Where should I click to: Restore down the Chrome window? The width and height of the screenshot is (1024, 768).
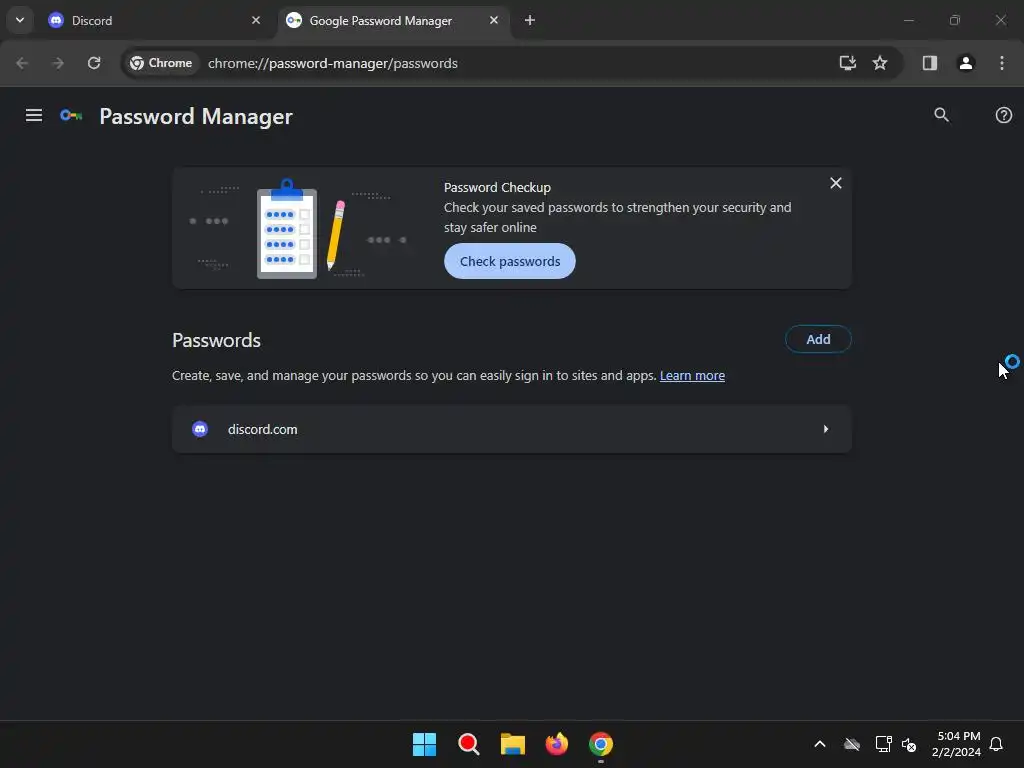click(x=955, y=20)
